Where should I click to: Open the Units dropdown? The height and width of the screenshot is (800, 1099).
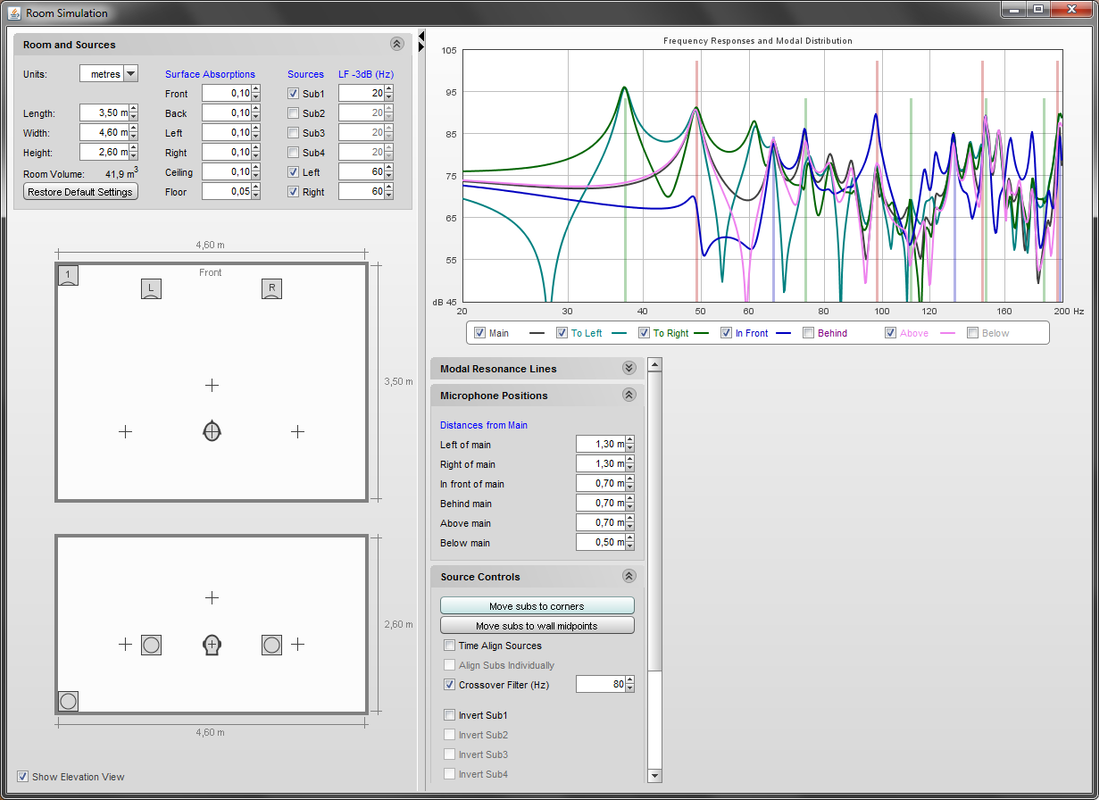[131, 74]
